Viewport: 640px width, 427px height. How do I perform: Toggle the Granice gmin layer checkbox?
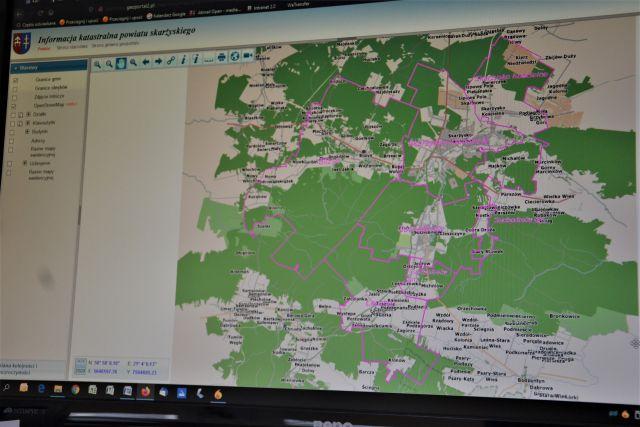pyautogui.click(x=15, y=81)
